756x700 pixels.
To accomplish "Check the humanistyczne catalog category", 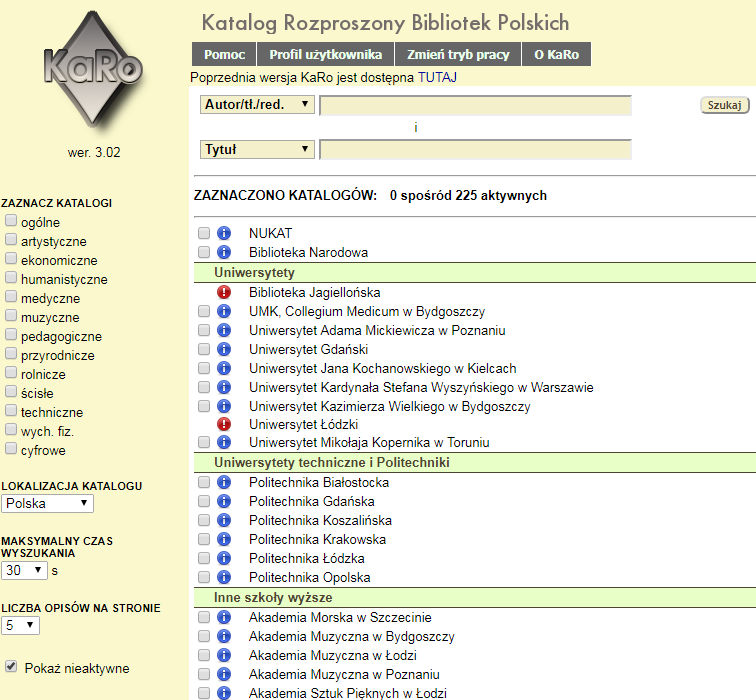I will point(11,277).
